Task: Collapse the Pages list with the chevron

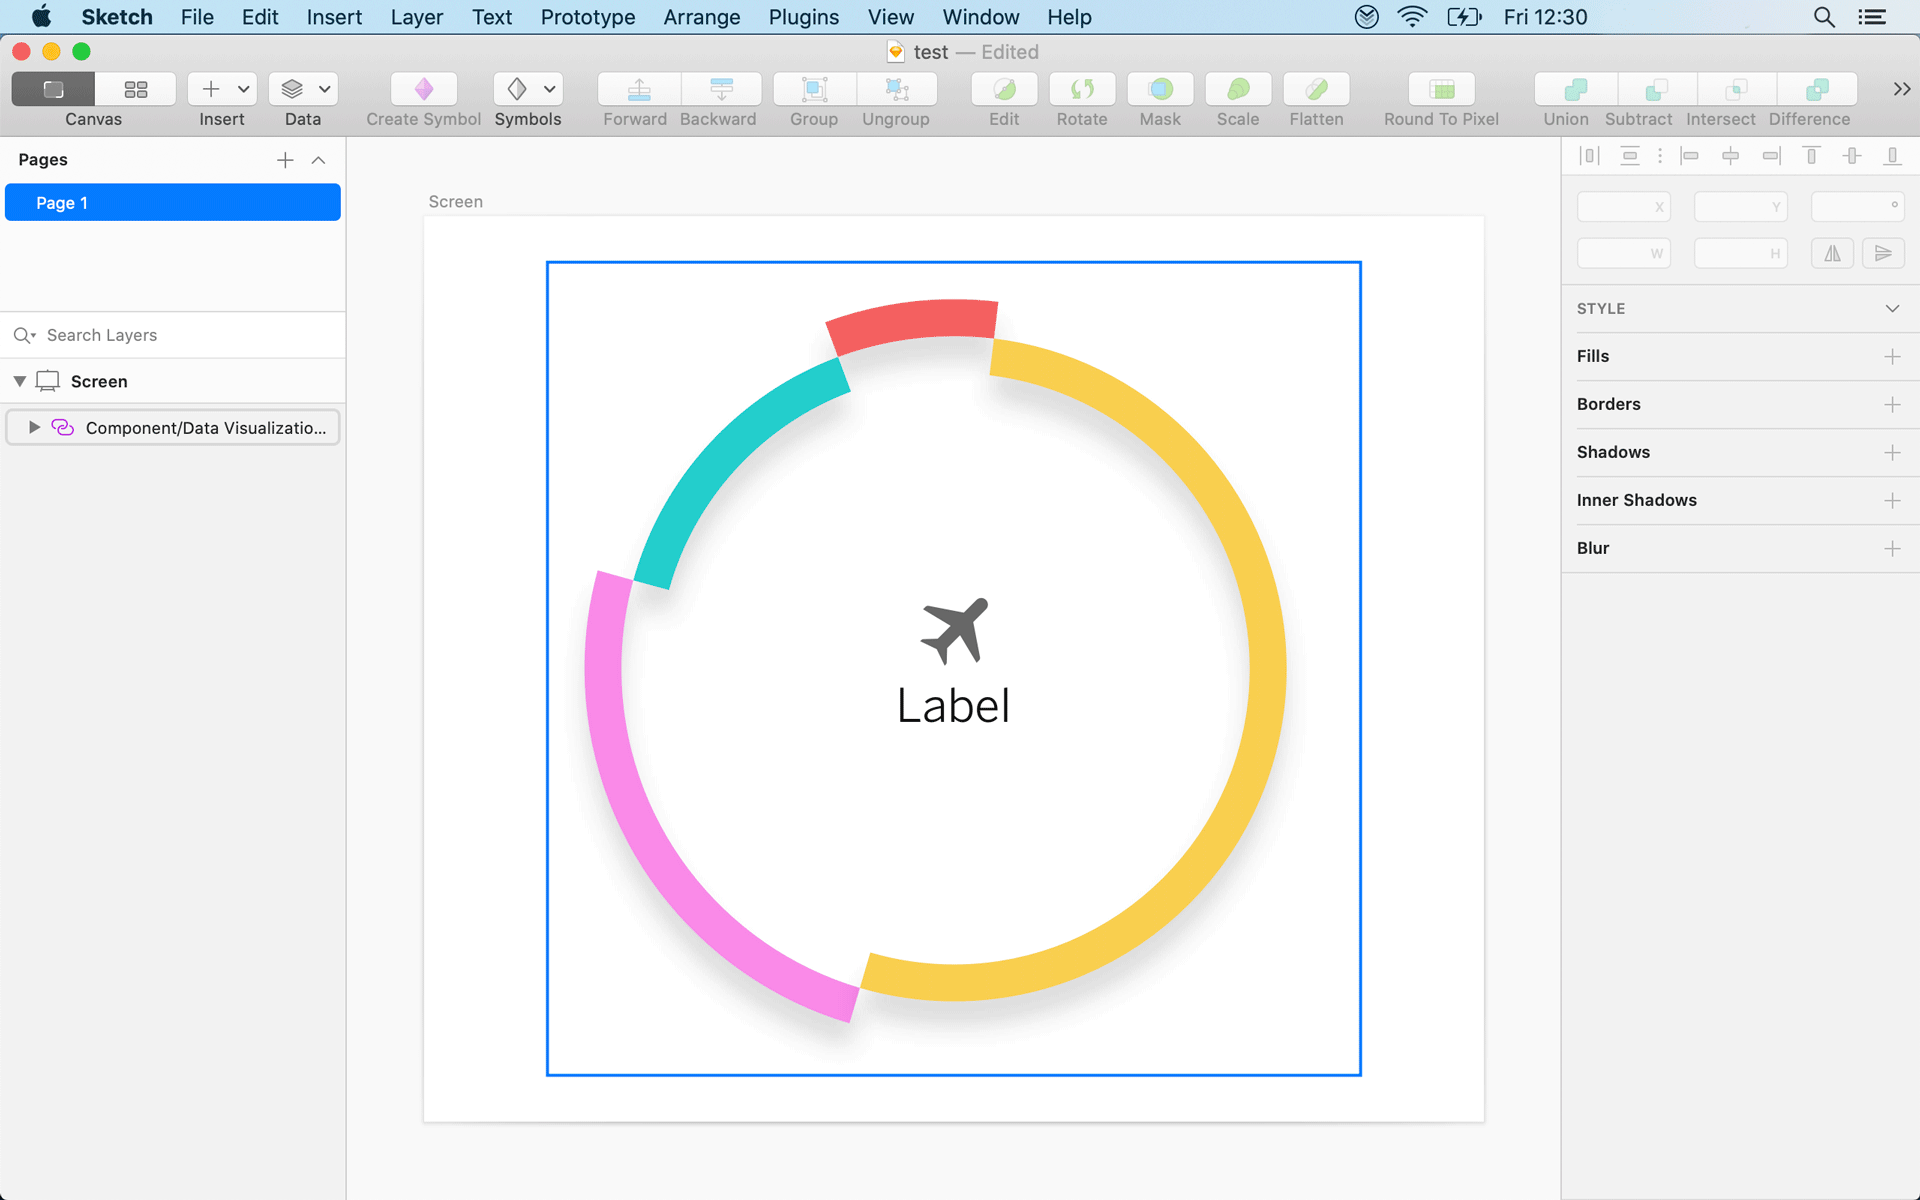Action: (319, 160)
